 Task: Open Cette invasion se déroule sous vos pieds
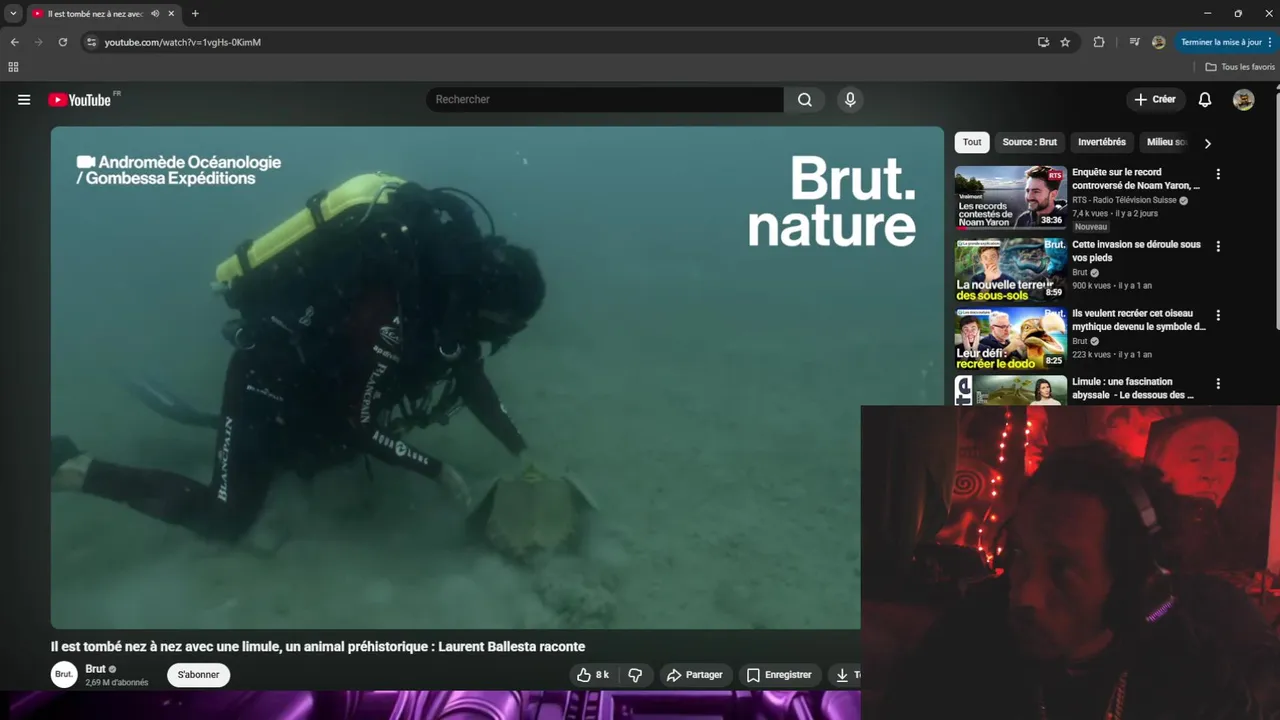(x=1137, y=251)
